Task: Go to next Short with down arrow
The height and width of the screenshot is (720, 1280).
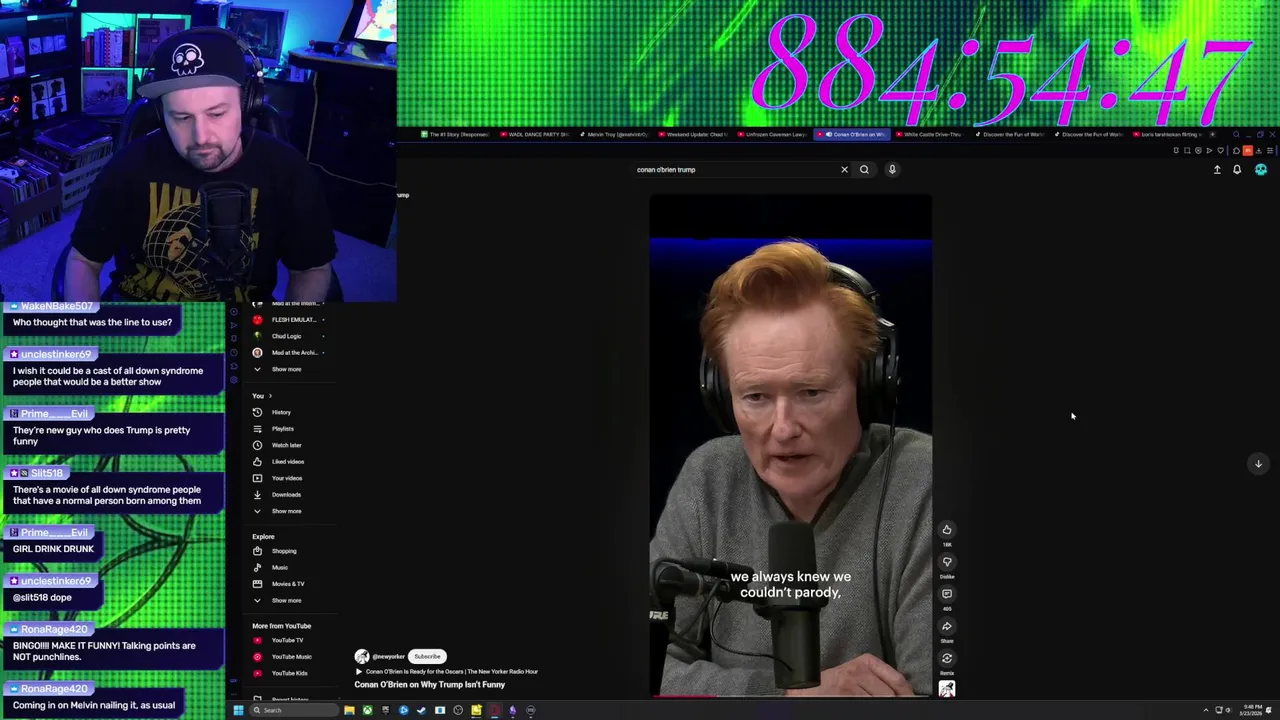Action: point(1258,463)
